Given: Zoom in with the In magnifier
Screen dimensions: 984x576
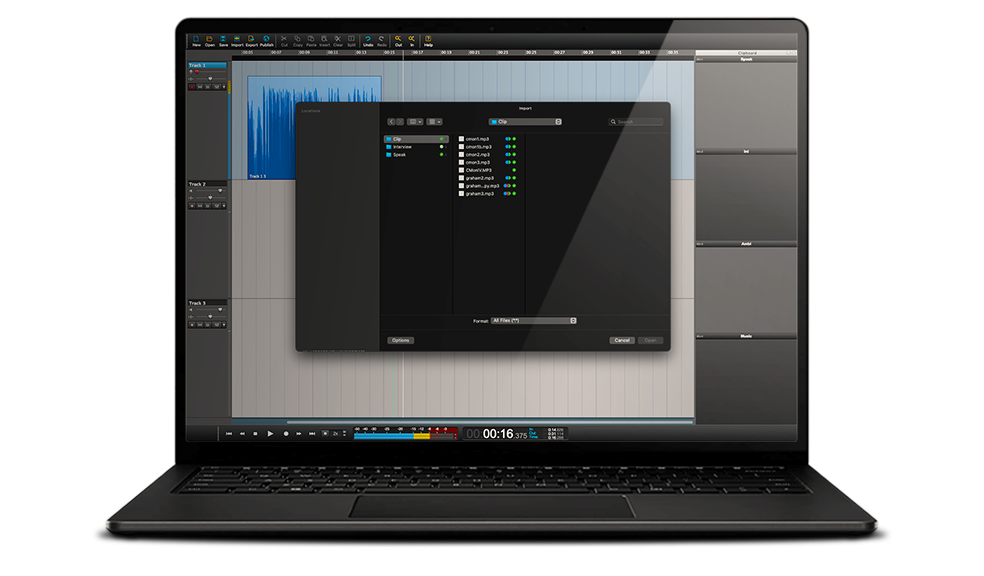Looking at the screenshot, I should tap(412, 41).
